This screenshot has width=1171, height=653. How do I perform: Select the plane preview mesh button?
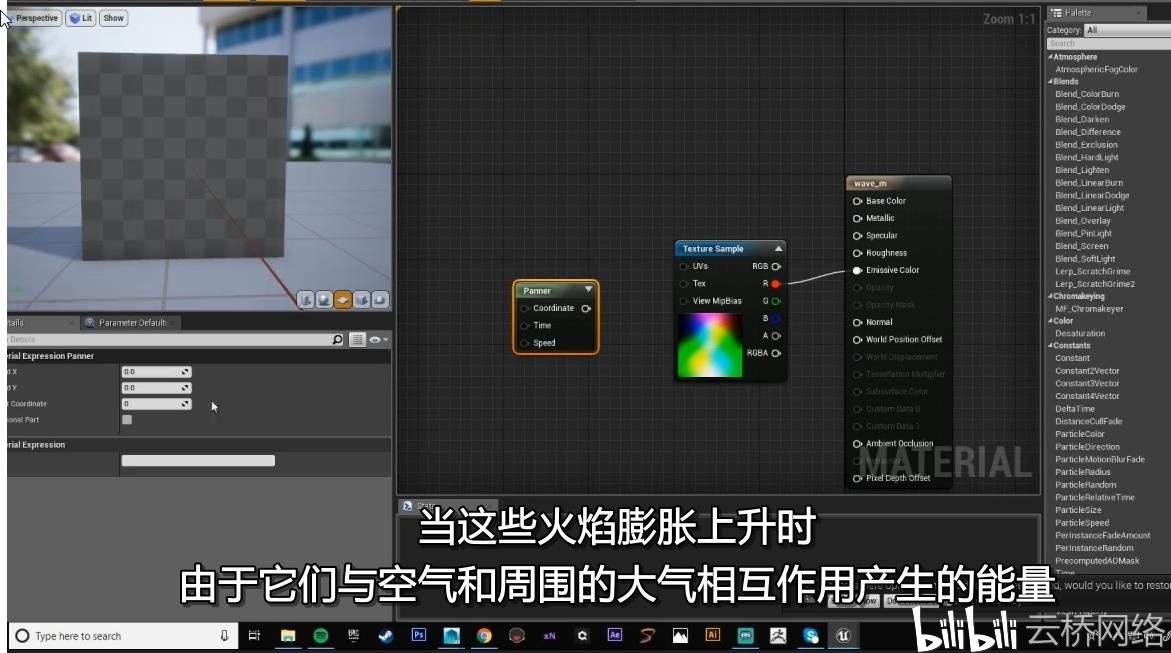click(343, 300)
